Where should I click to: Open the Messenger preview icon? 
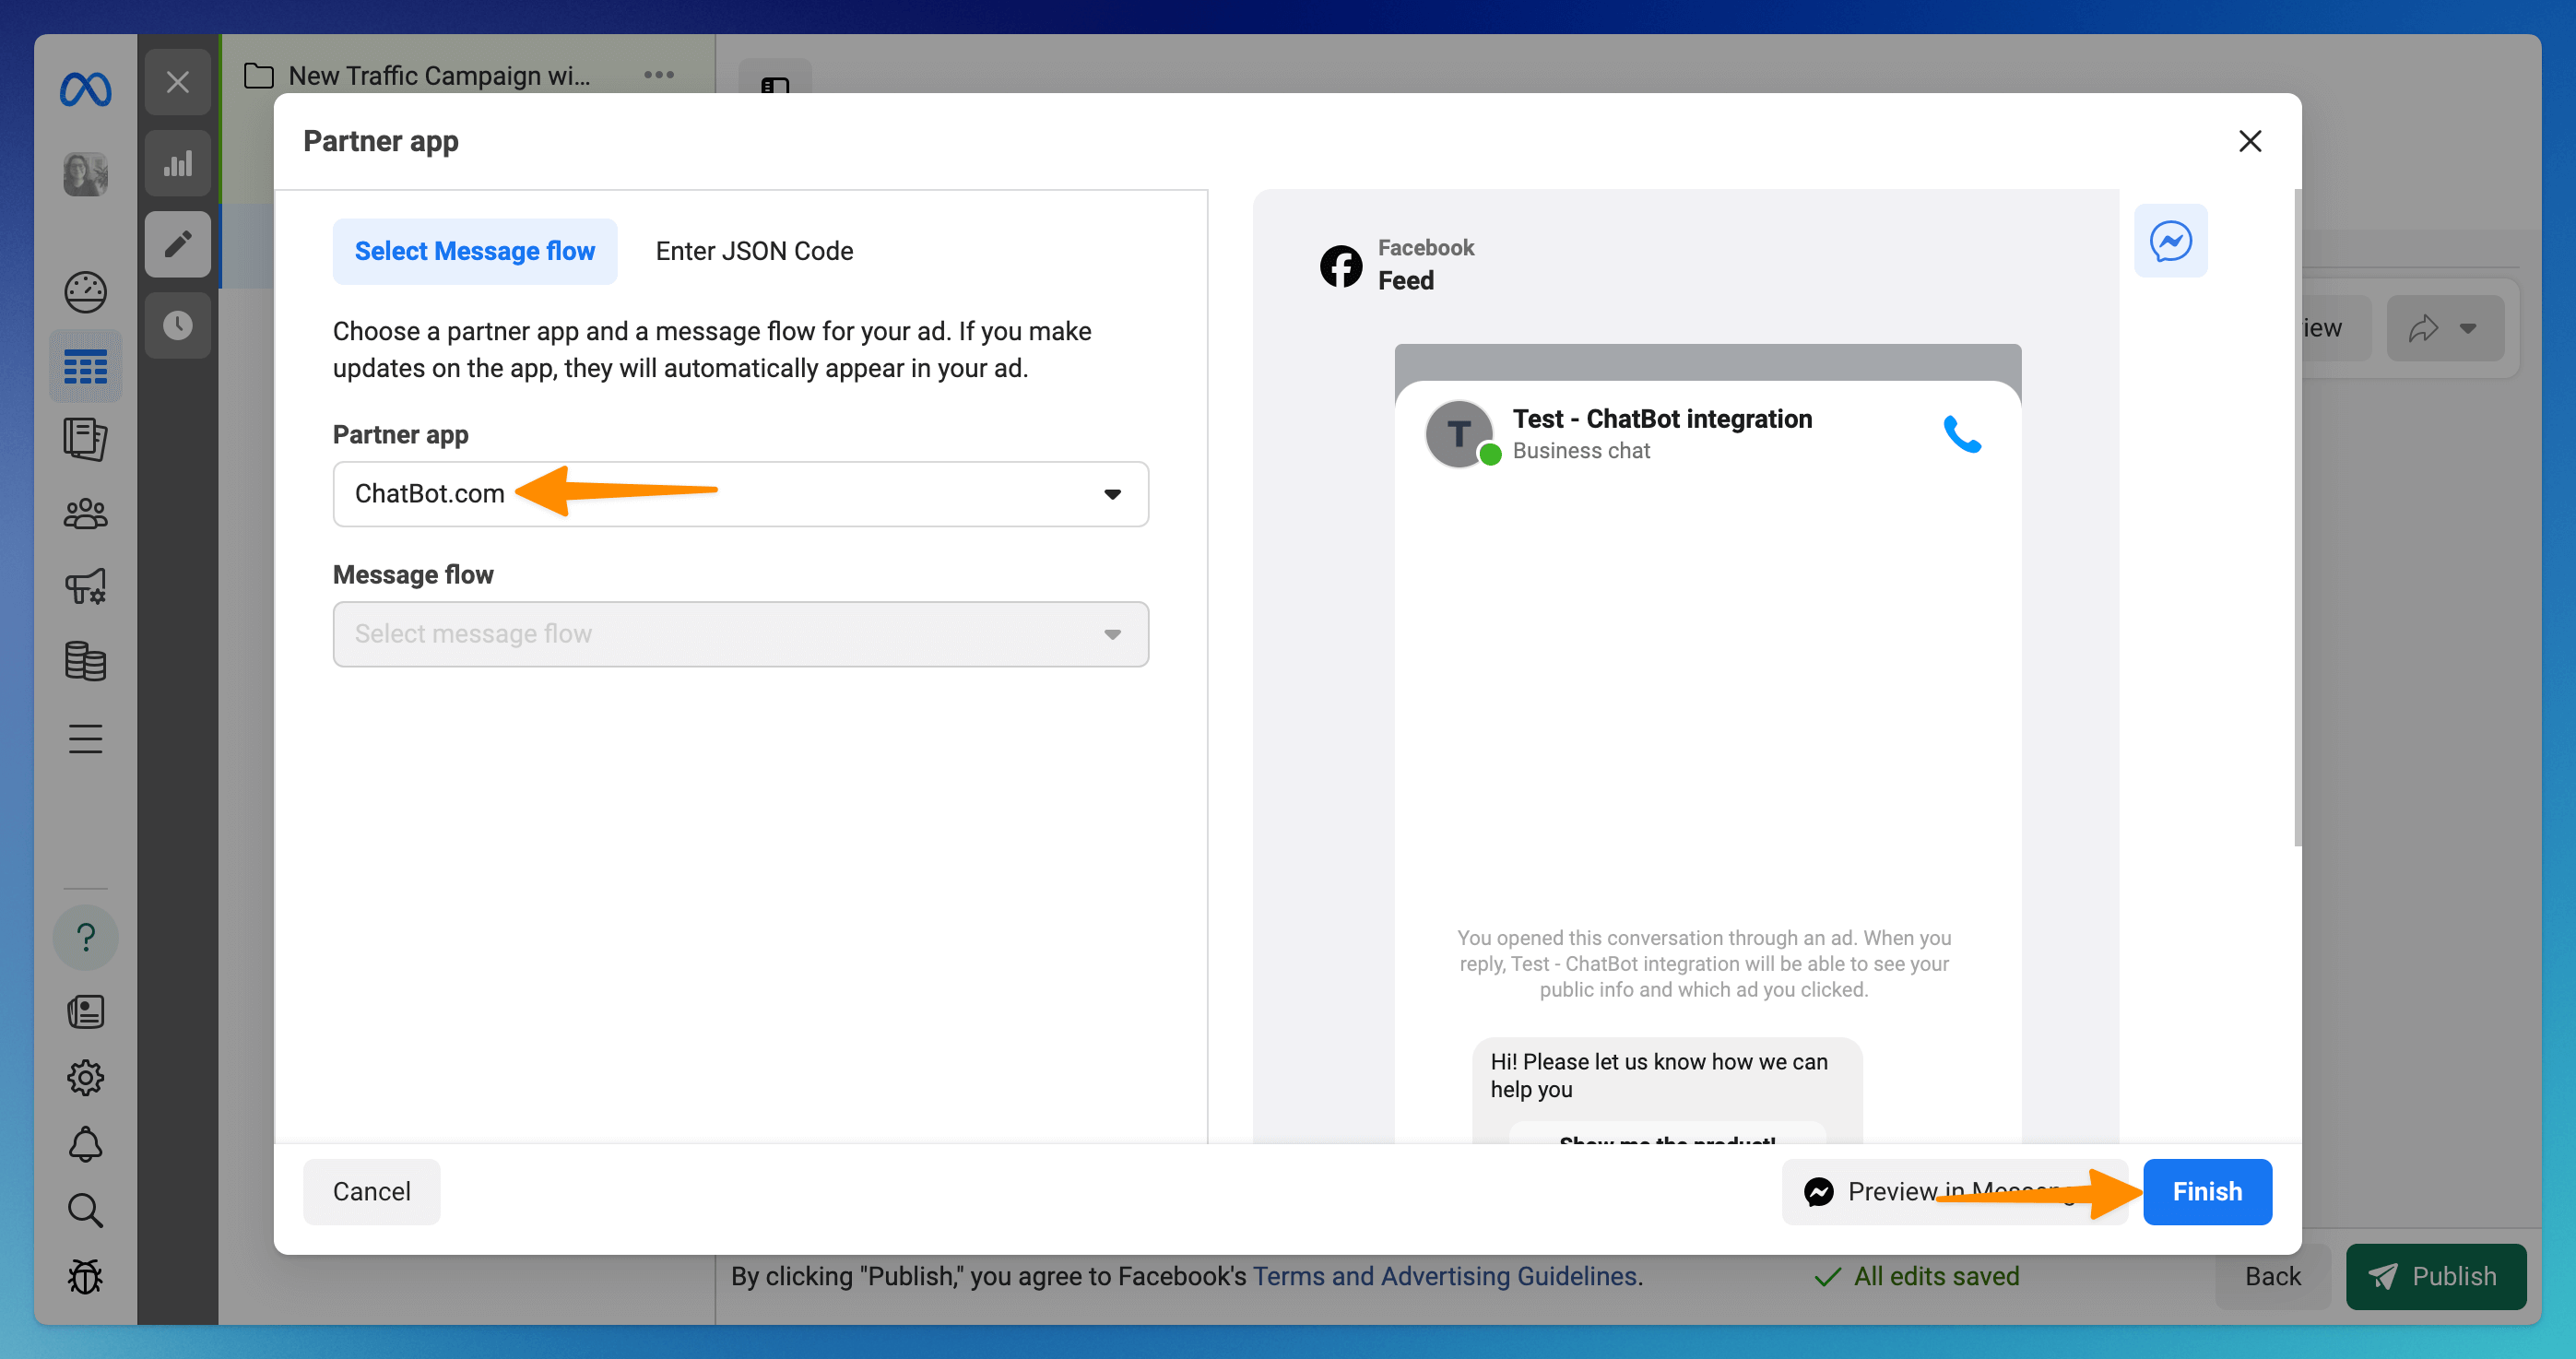click(x=2170, y=241)
